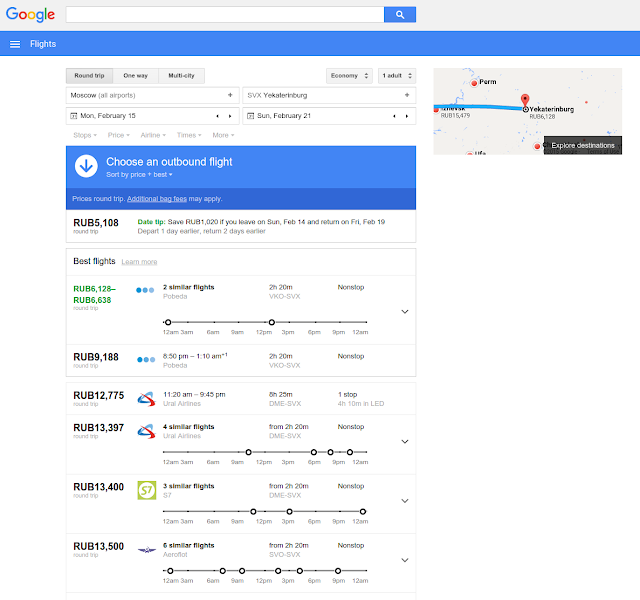The image size is (640, 600).
Task: Add another destination with the plus beside SVX Yekaterinburg
Action: point(407,95)
